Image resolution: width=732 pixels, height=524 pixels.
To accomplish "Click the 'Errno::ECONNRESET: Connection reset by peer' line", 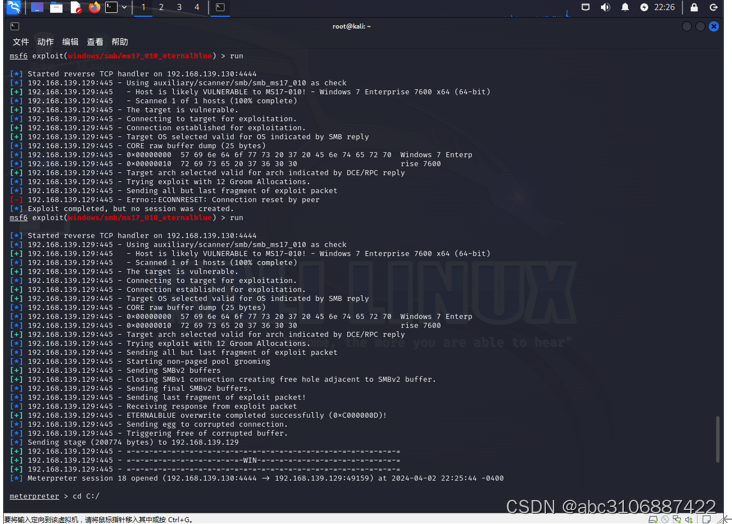I will click(x=165, y=199).
